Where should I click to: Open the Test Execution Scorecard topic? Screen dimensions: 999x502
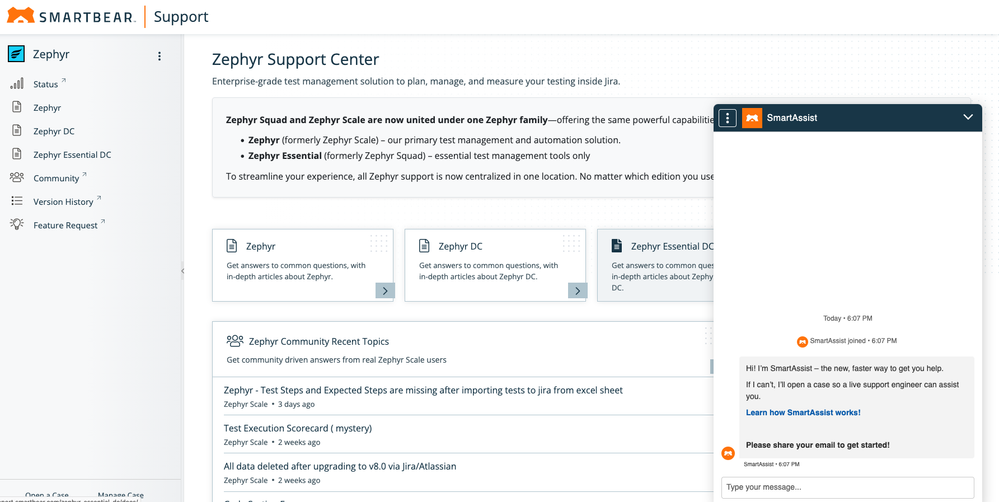(298, 428)
